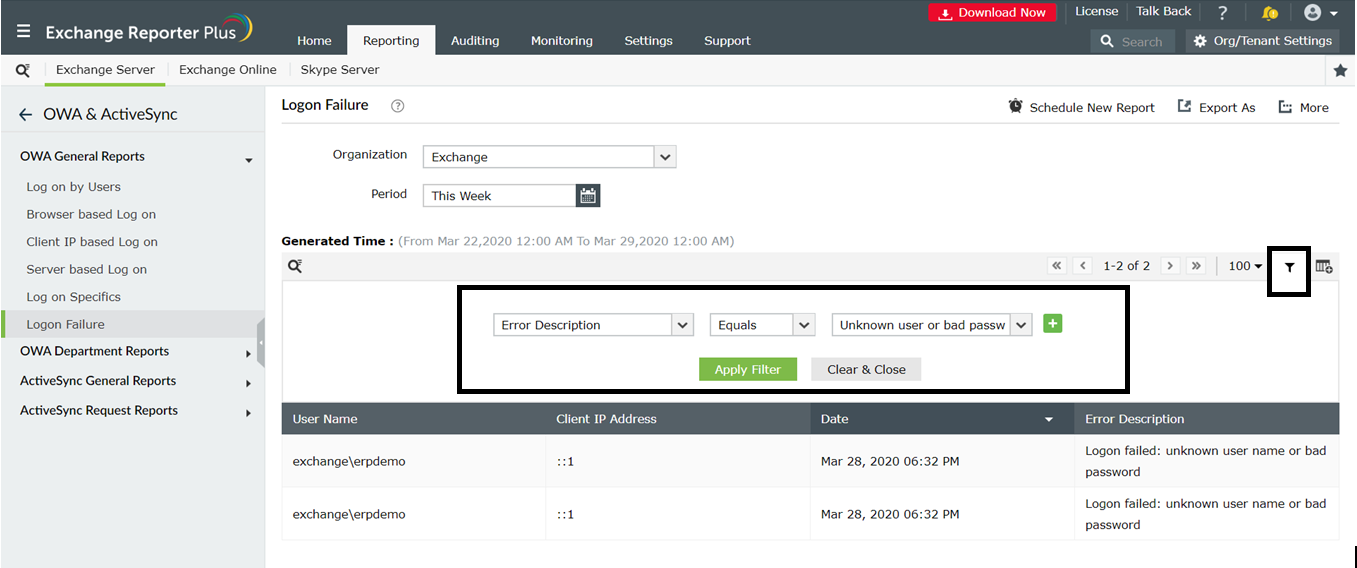This screenshot has width=1357, height=568.
Task: Click Apply Filter button
Action: tap(748, 369)
